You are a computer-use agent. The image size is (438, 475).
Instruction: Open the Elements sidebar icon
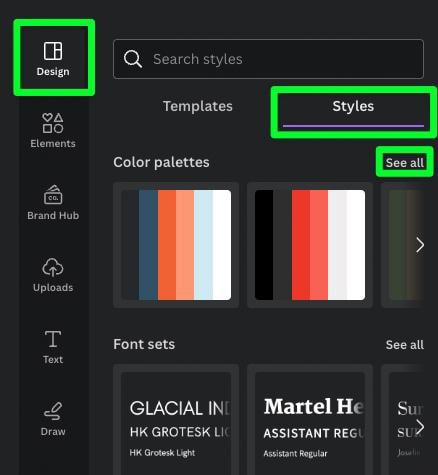[53, 123]
